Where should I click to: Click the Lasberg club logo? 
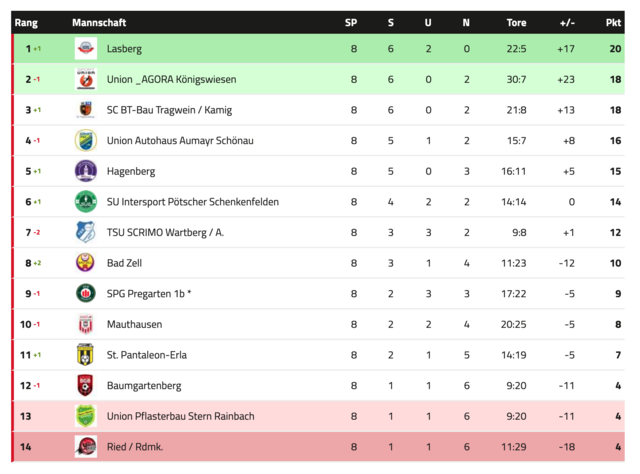[86, 48]
